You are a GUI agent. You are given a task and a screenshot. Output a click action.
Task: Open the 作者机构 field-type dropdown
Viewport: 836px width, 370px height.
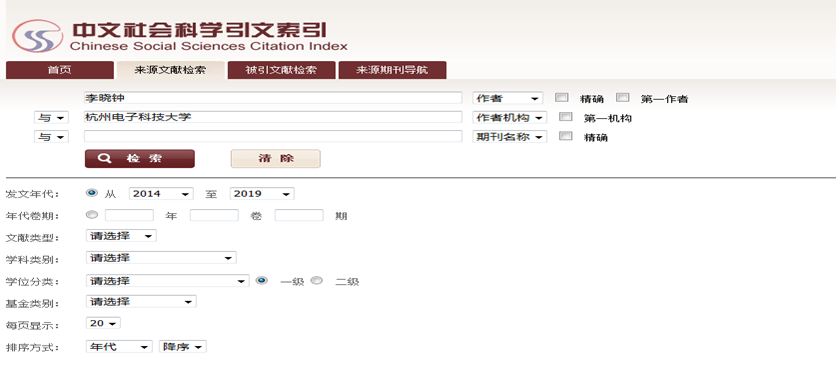(510, 118)
